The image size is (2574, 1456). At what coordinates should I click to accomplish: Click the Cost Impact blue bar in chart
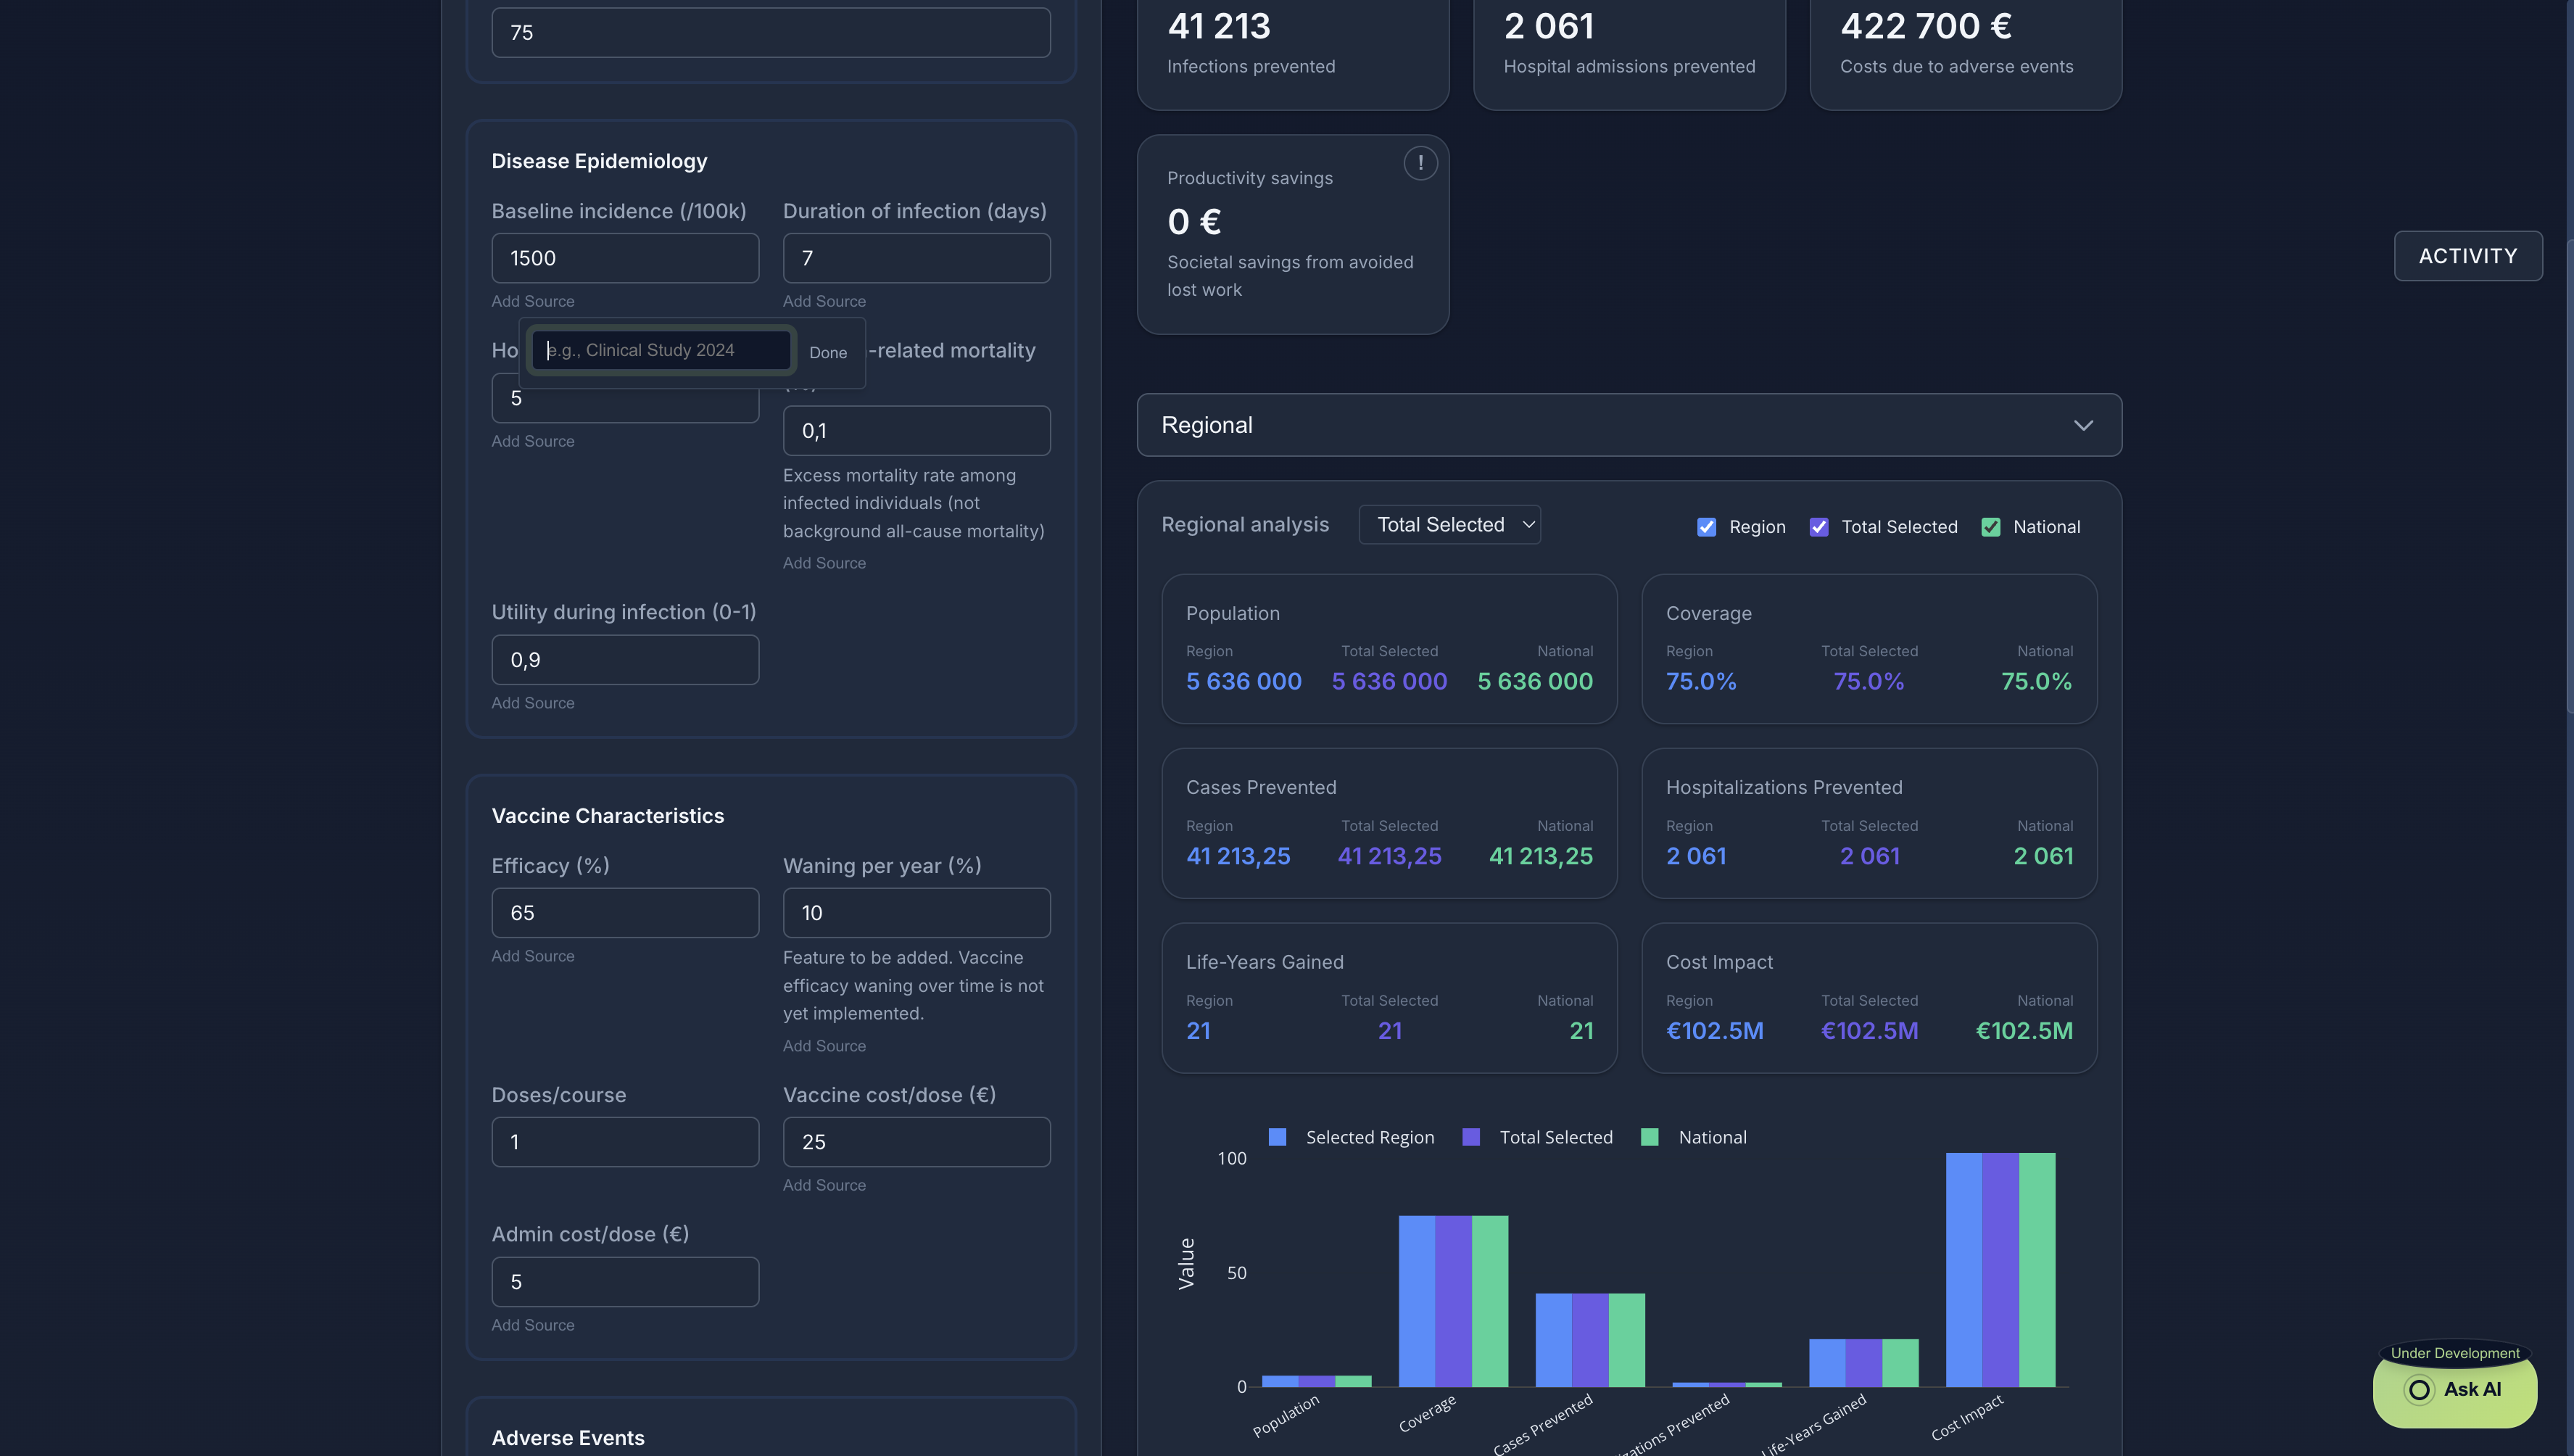1964,1270
